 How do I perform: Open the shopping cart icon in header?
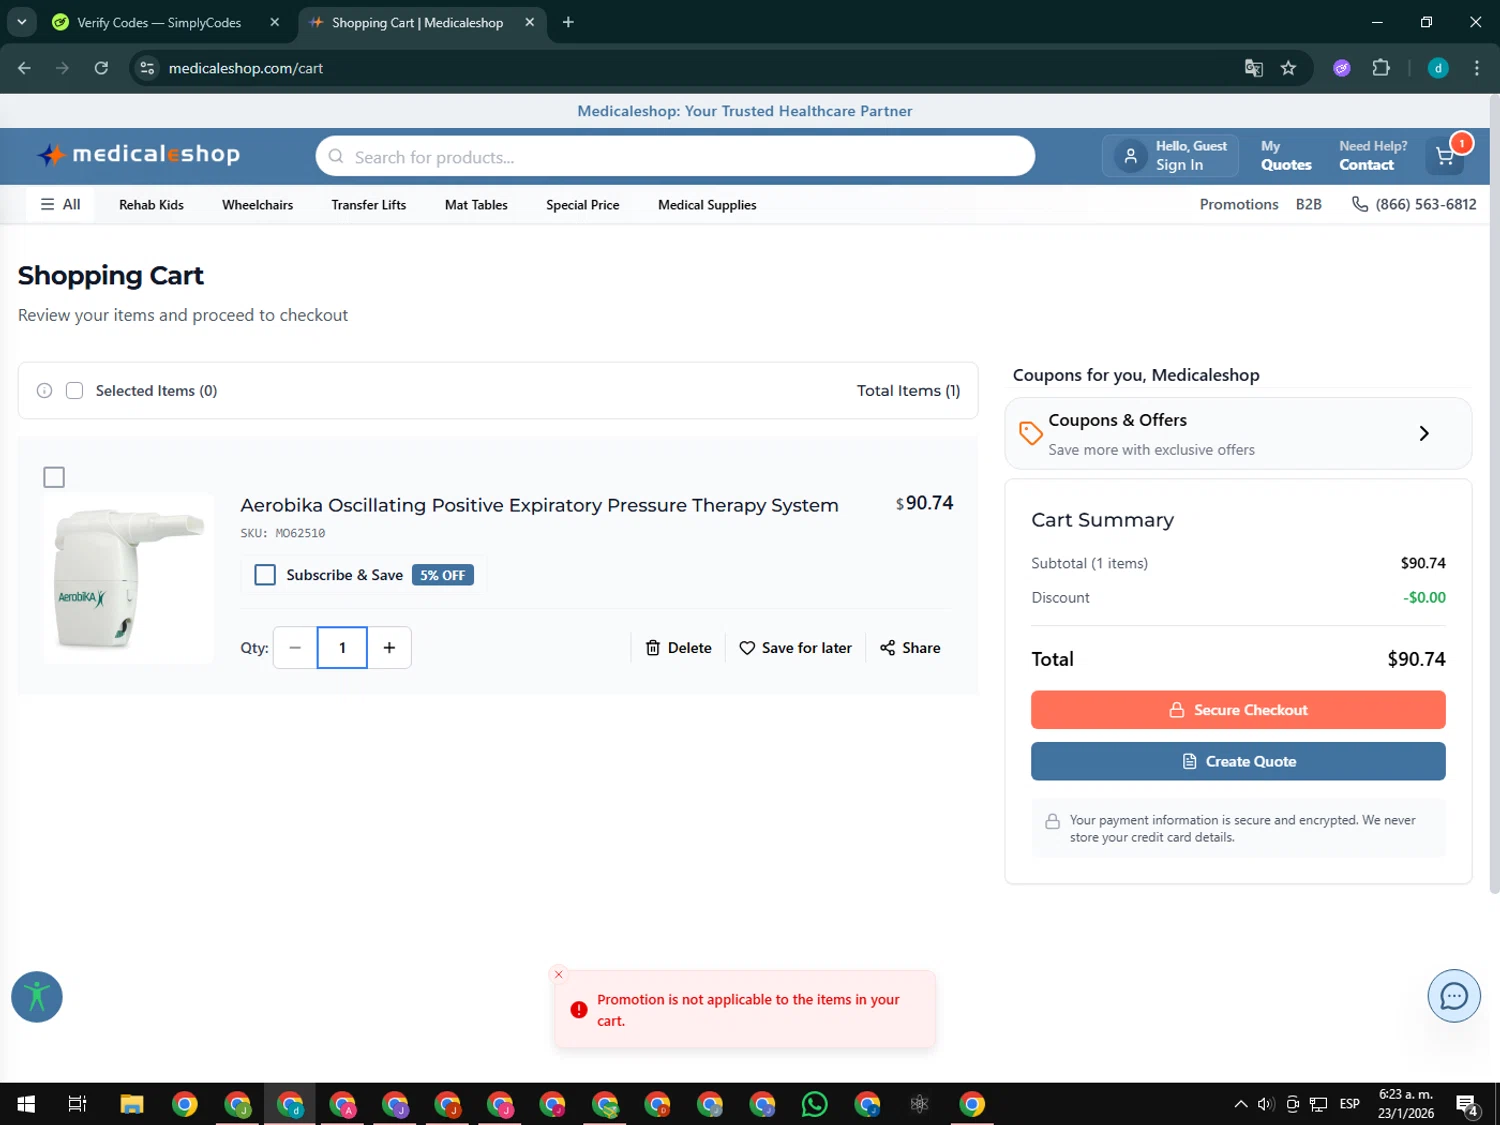pyautogui.click(x=1445, y=155)
